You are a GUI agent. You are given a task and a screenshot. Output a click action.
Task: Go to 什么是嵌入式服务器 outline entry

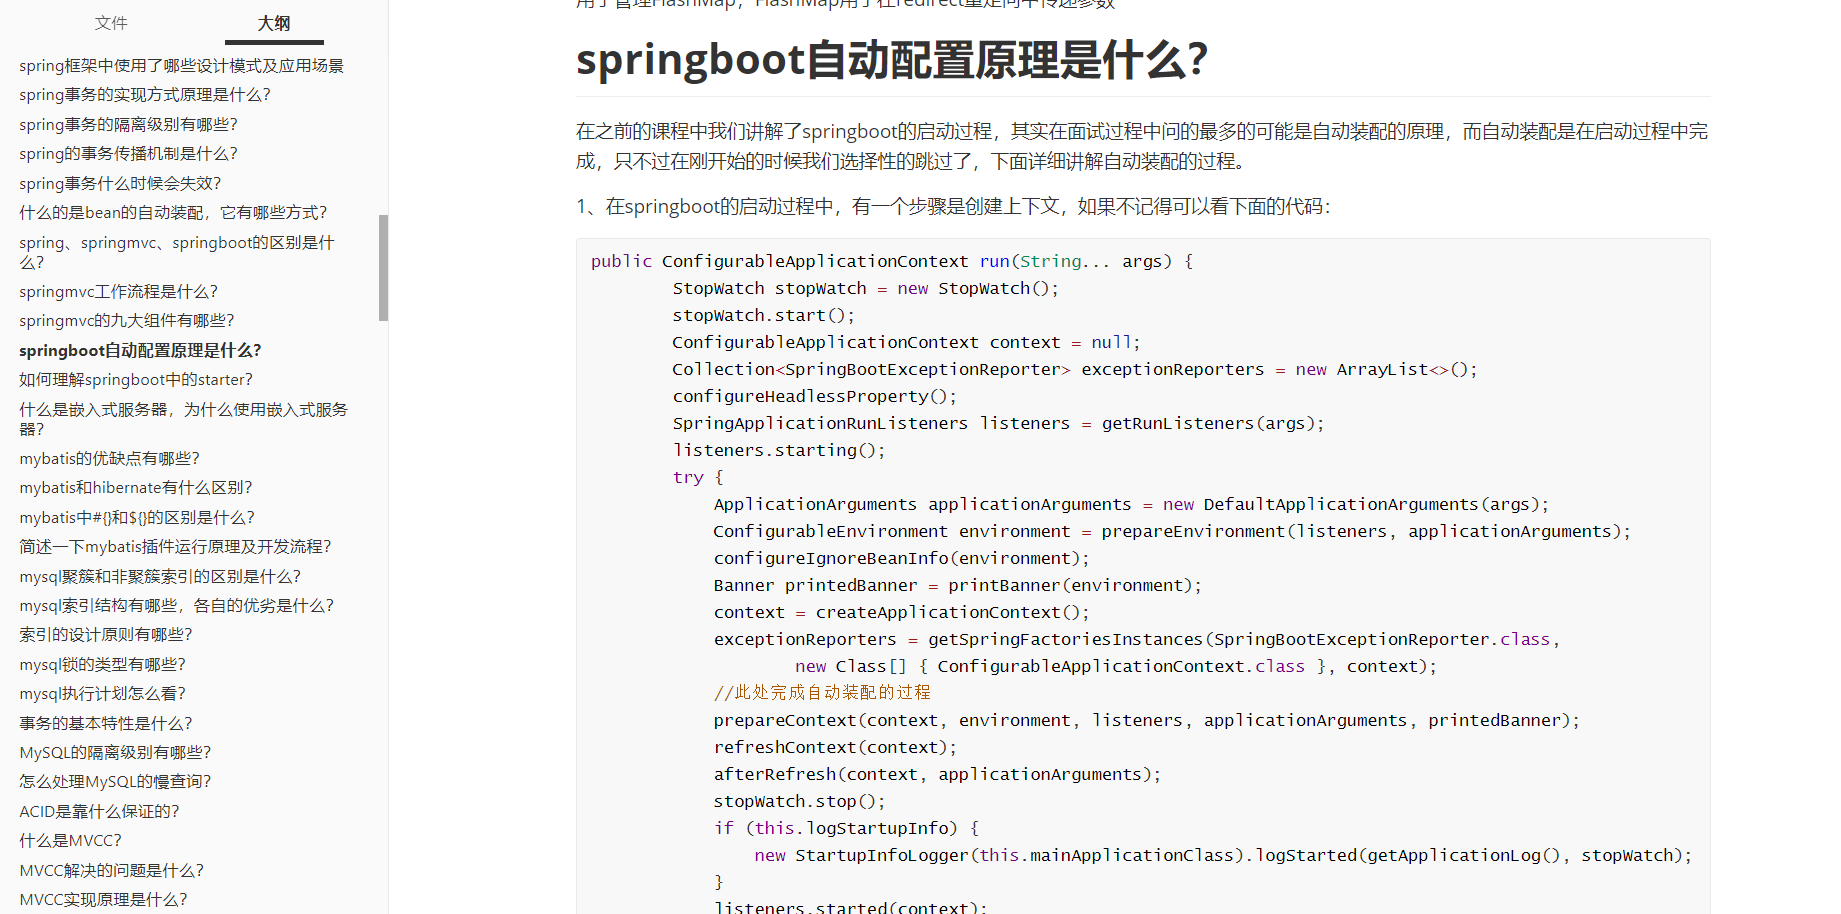[x=184, y=419]
